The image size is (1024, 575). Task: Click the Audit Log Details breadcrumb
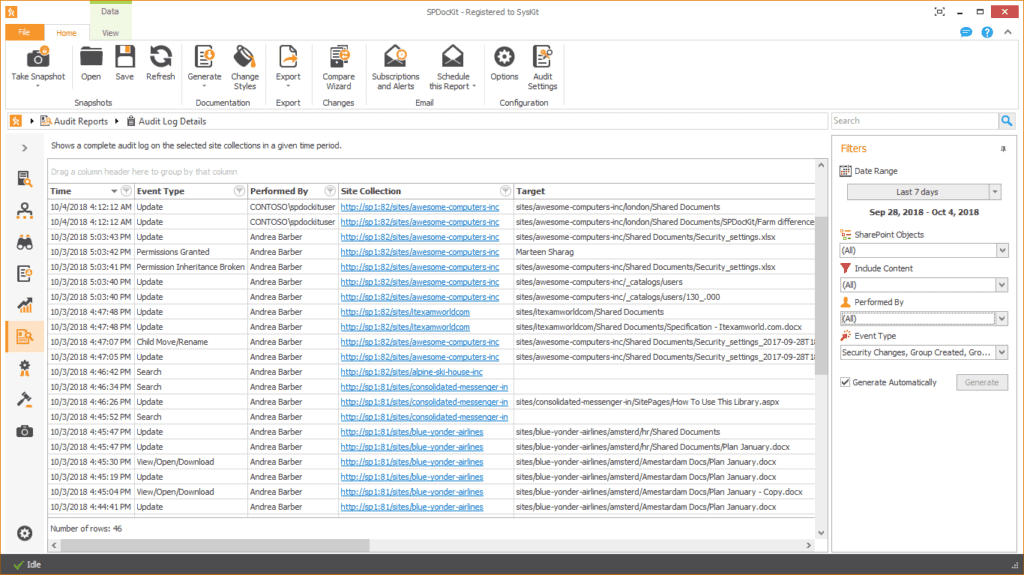tap(166, 121)
